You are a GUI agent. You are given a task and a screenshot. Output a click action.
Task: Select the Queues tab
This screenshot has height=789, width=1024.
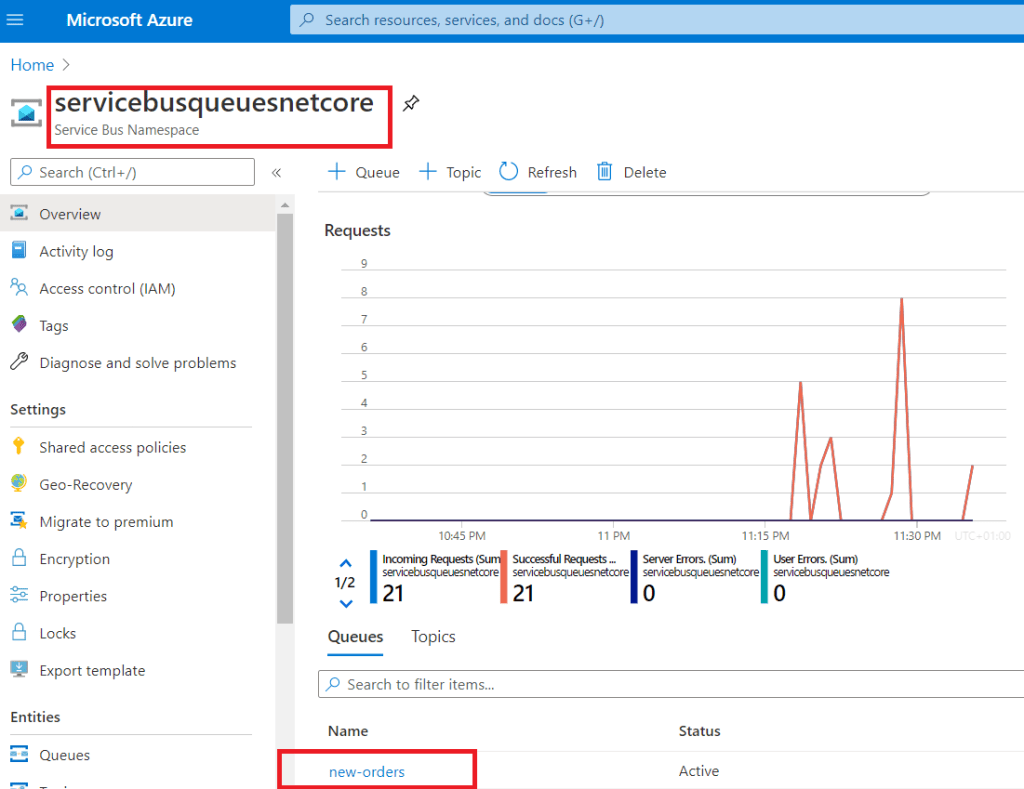[355, 637]
